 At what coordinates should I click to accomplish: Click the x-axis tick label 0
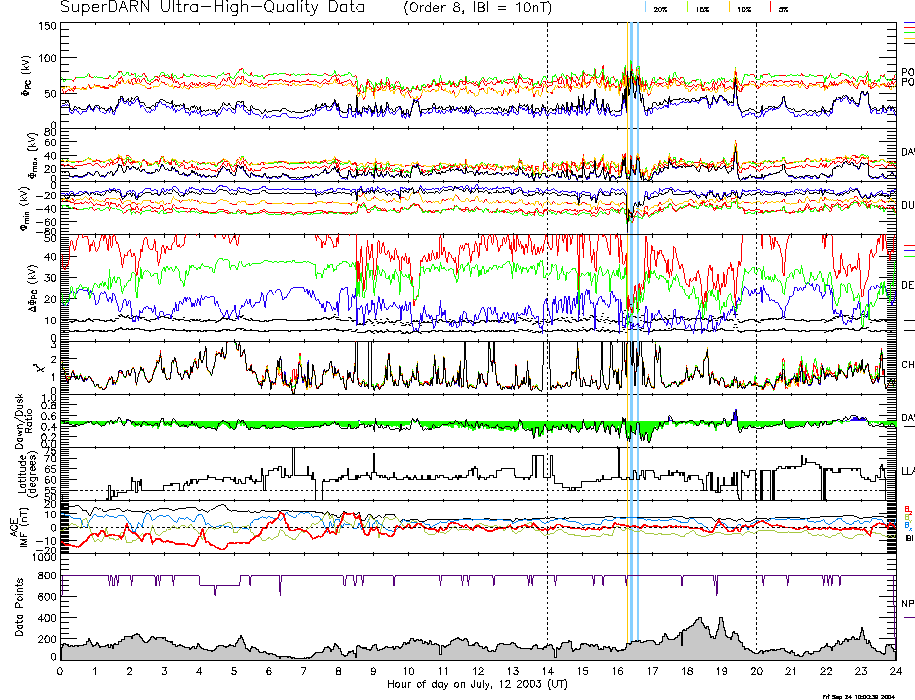pos(61,671)
